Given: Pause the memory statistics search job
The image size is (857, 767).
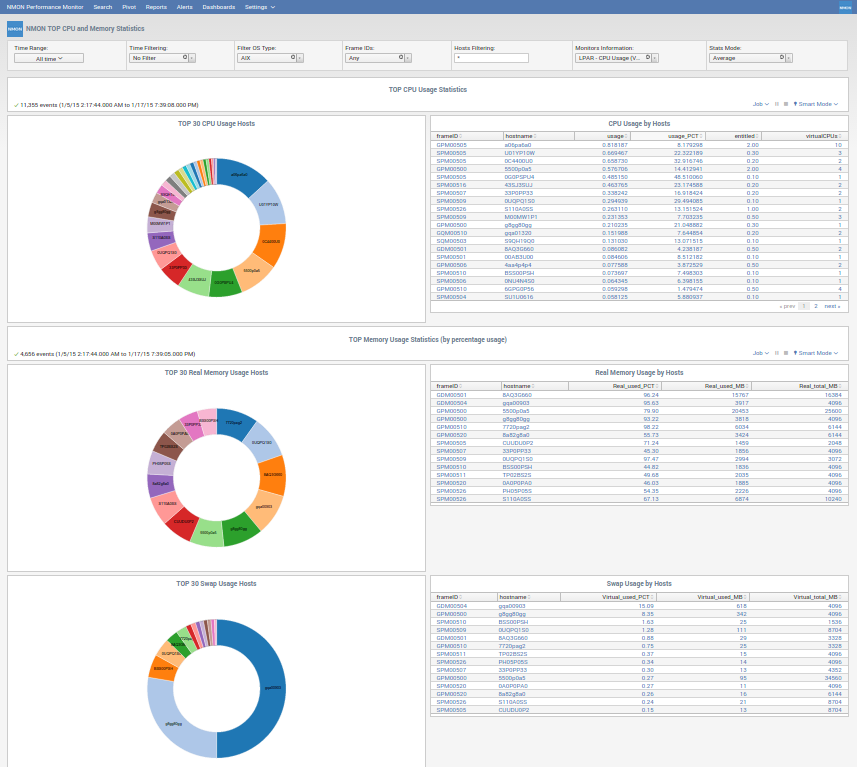Looking at the screenshot, I should click(776, 353).
